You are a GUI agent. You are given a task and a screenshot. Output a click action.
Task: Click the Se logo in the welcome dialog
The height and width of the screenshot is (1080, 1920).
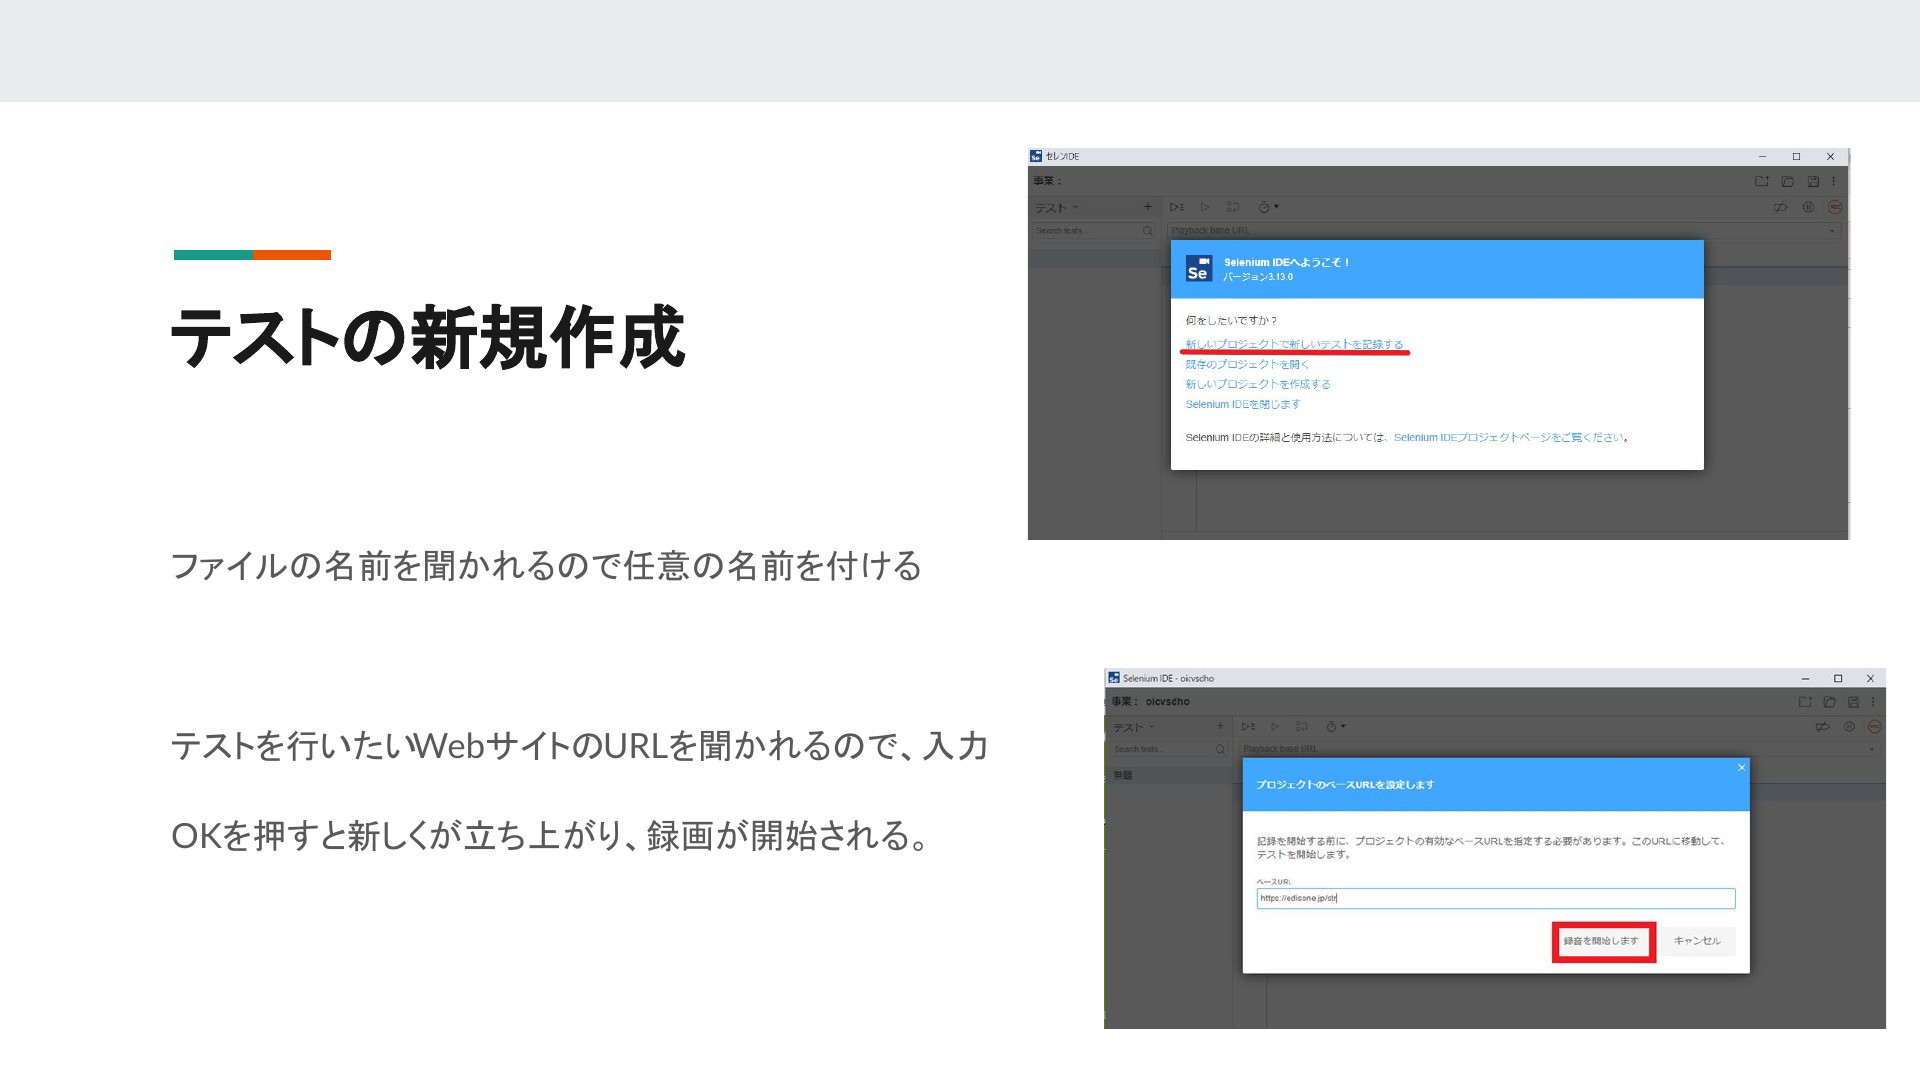pos(1198,269)
